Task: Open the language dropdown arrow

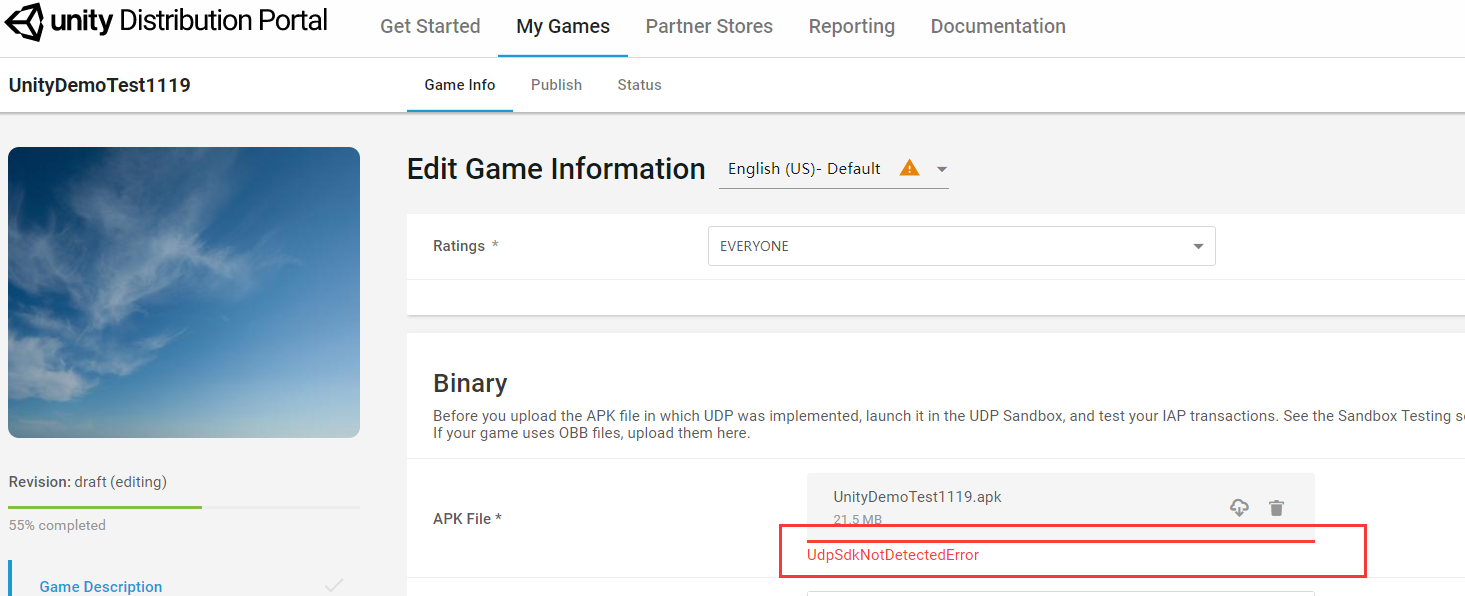Action: tap(941, 169)
